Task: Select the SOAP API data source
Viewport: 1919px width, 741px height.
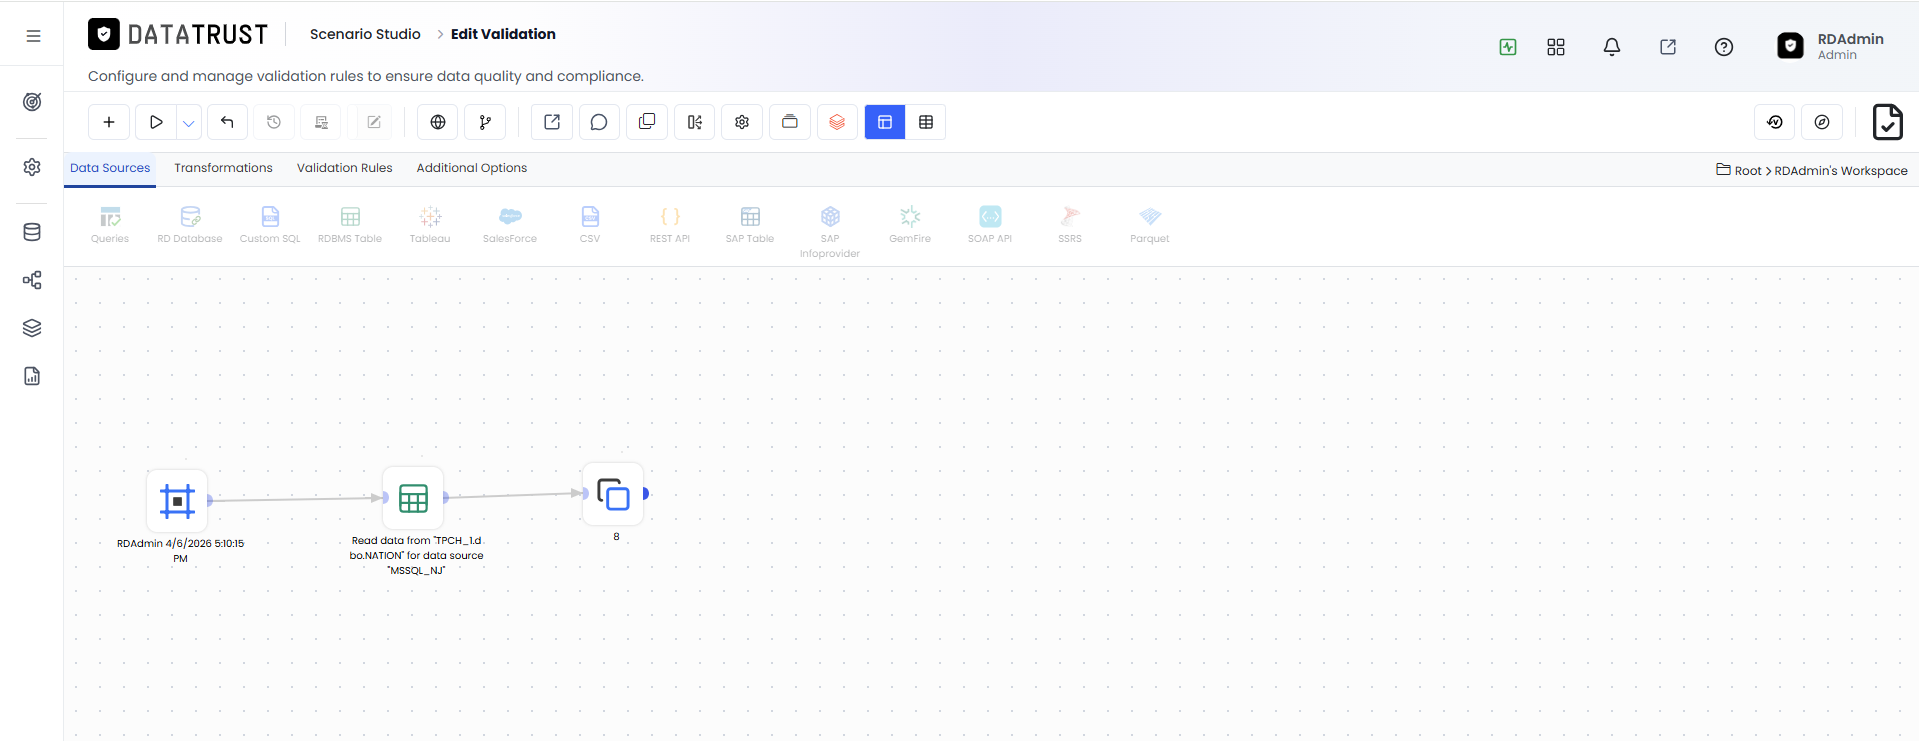Action: [x=990, y=225]
